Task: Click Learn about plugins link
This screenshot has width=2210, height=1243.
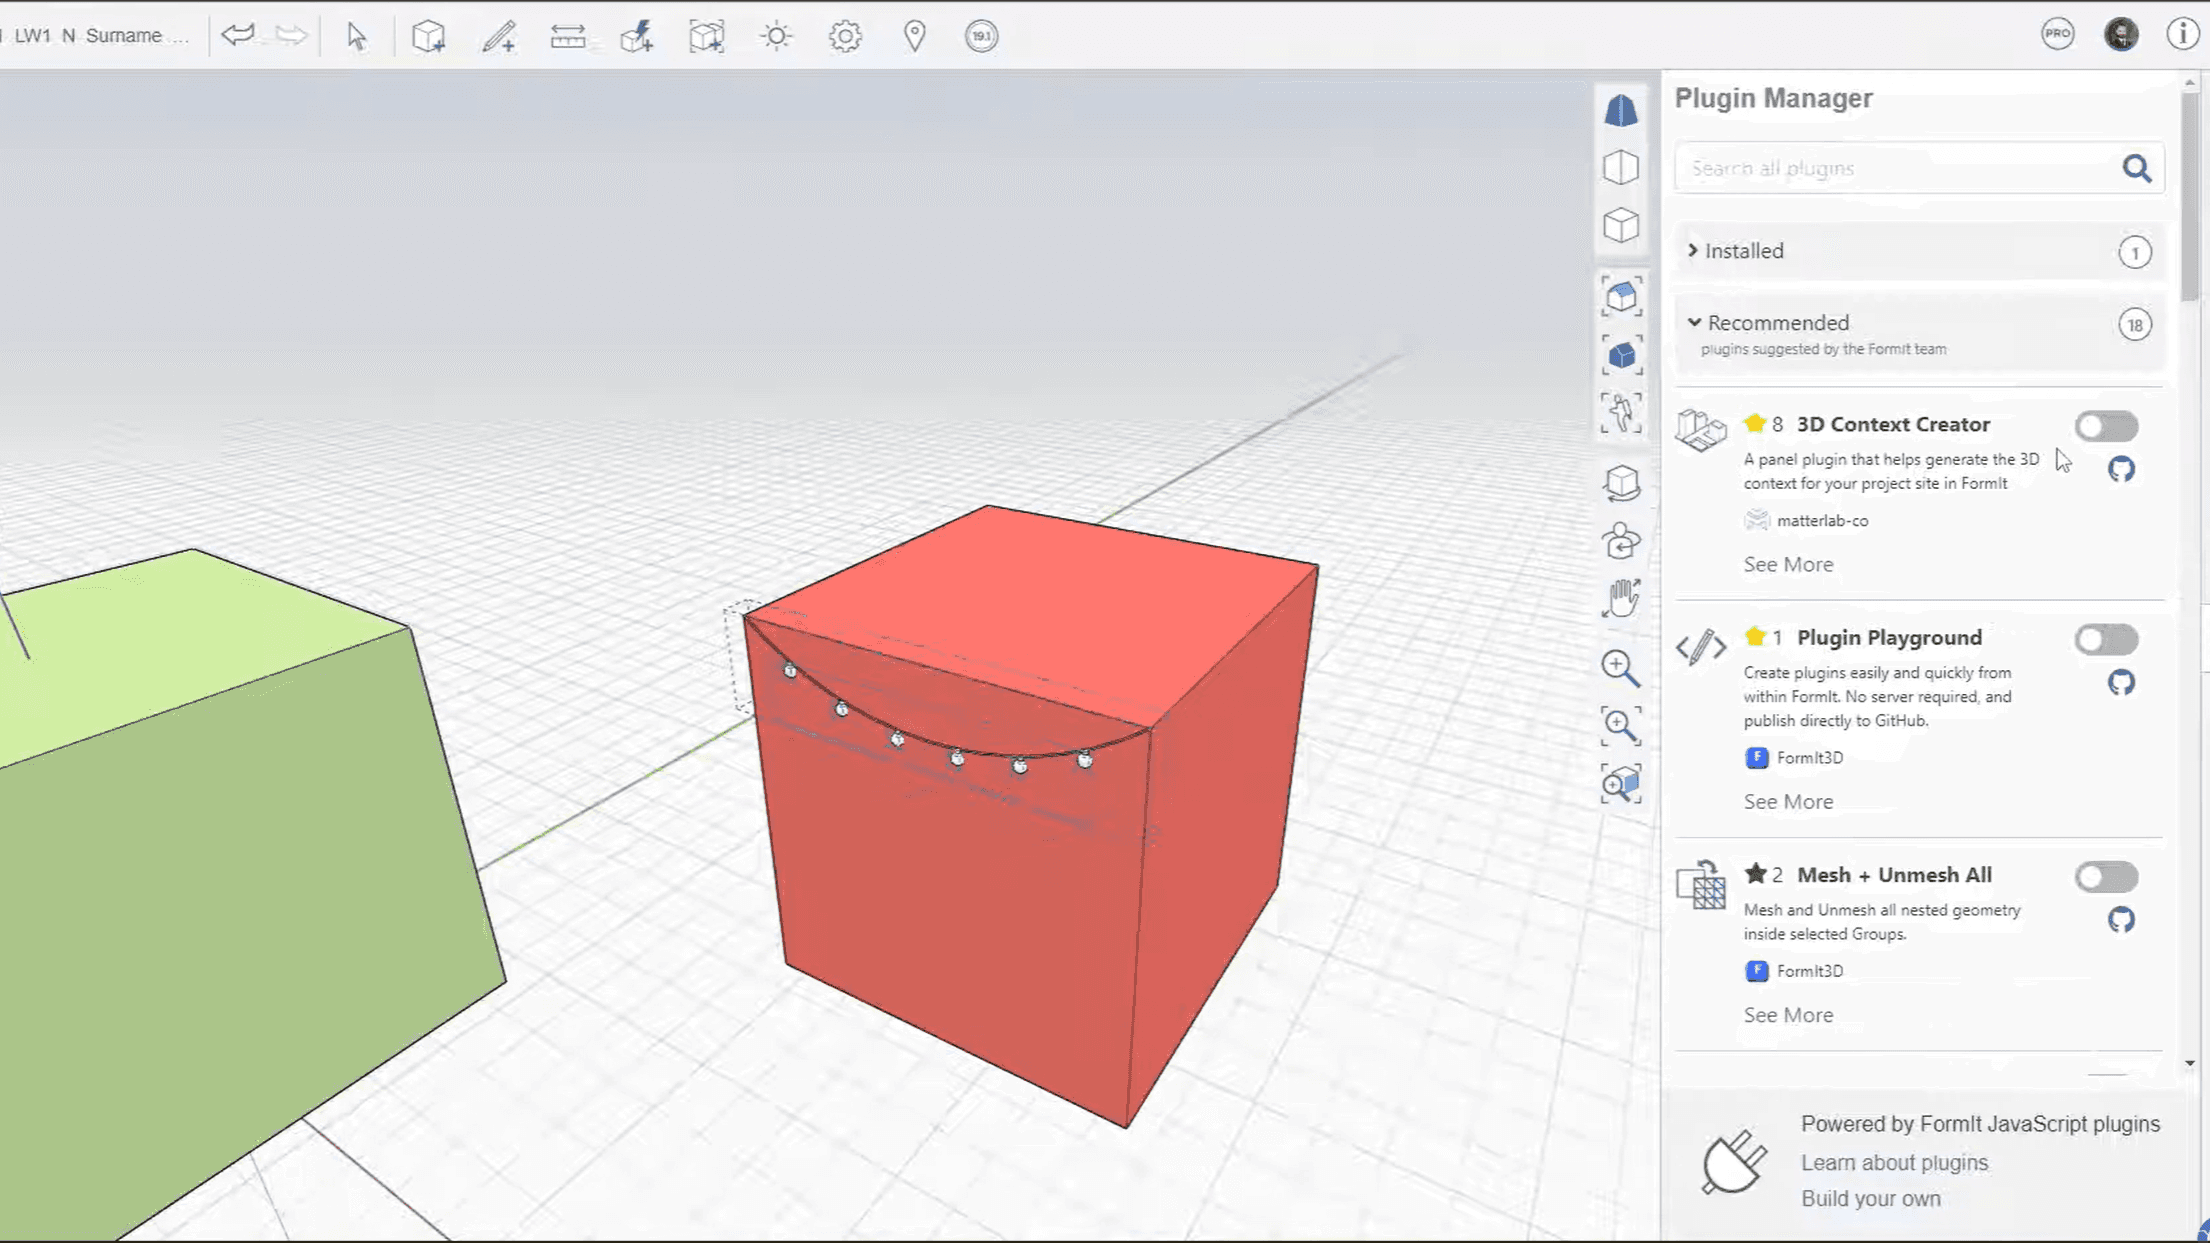Action: 1894,1162
